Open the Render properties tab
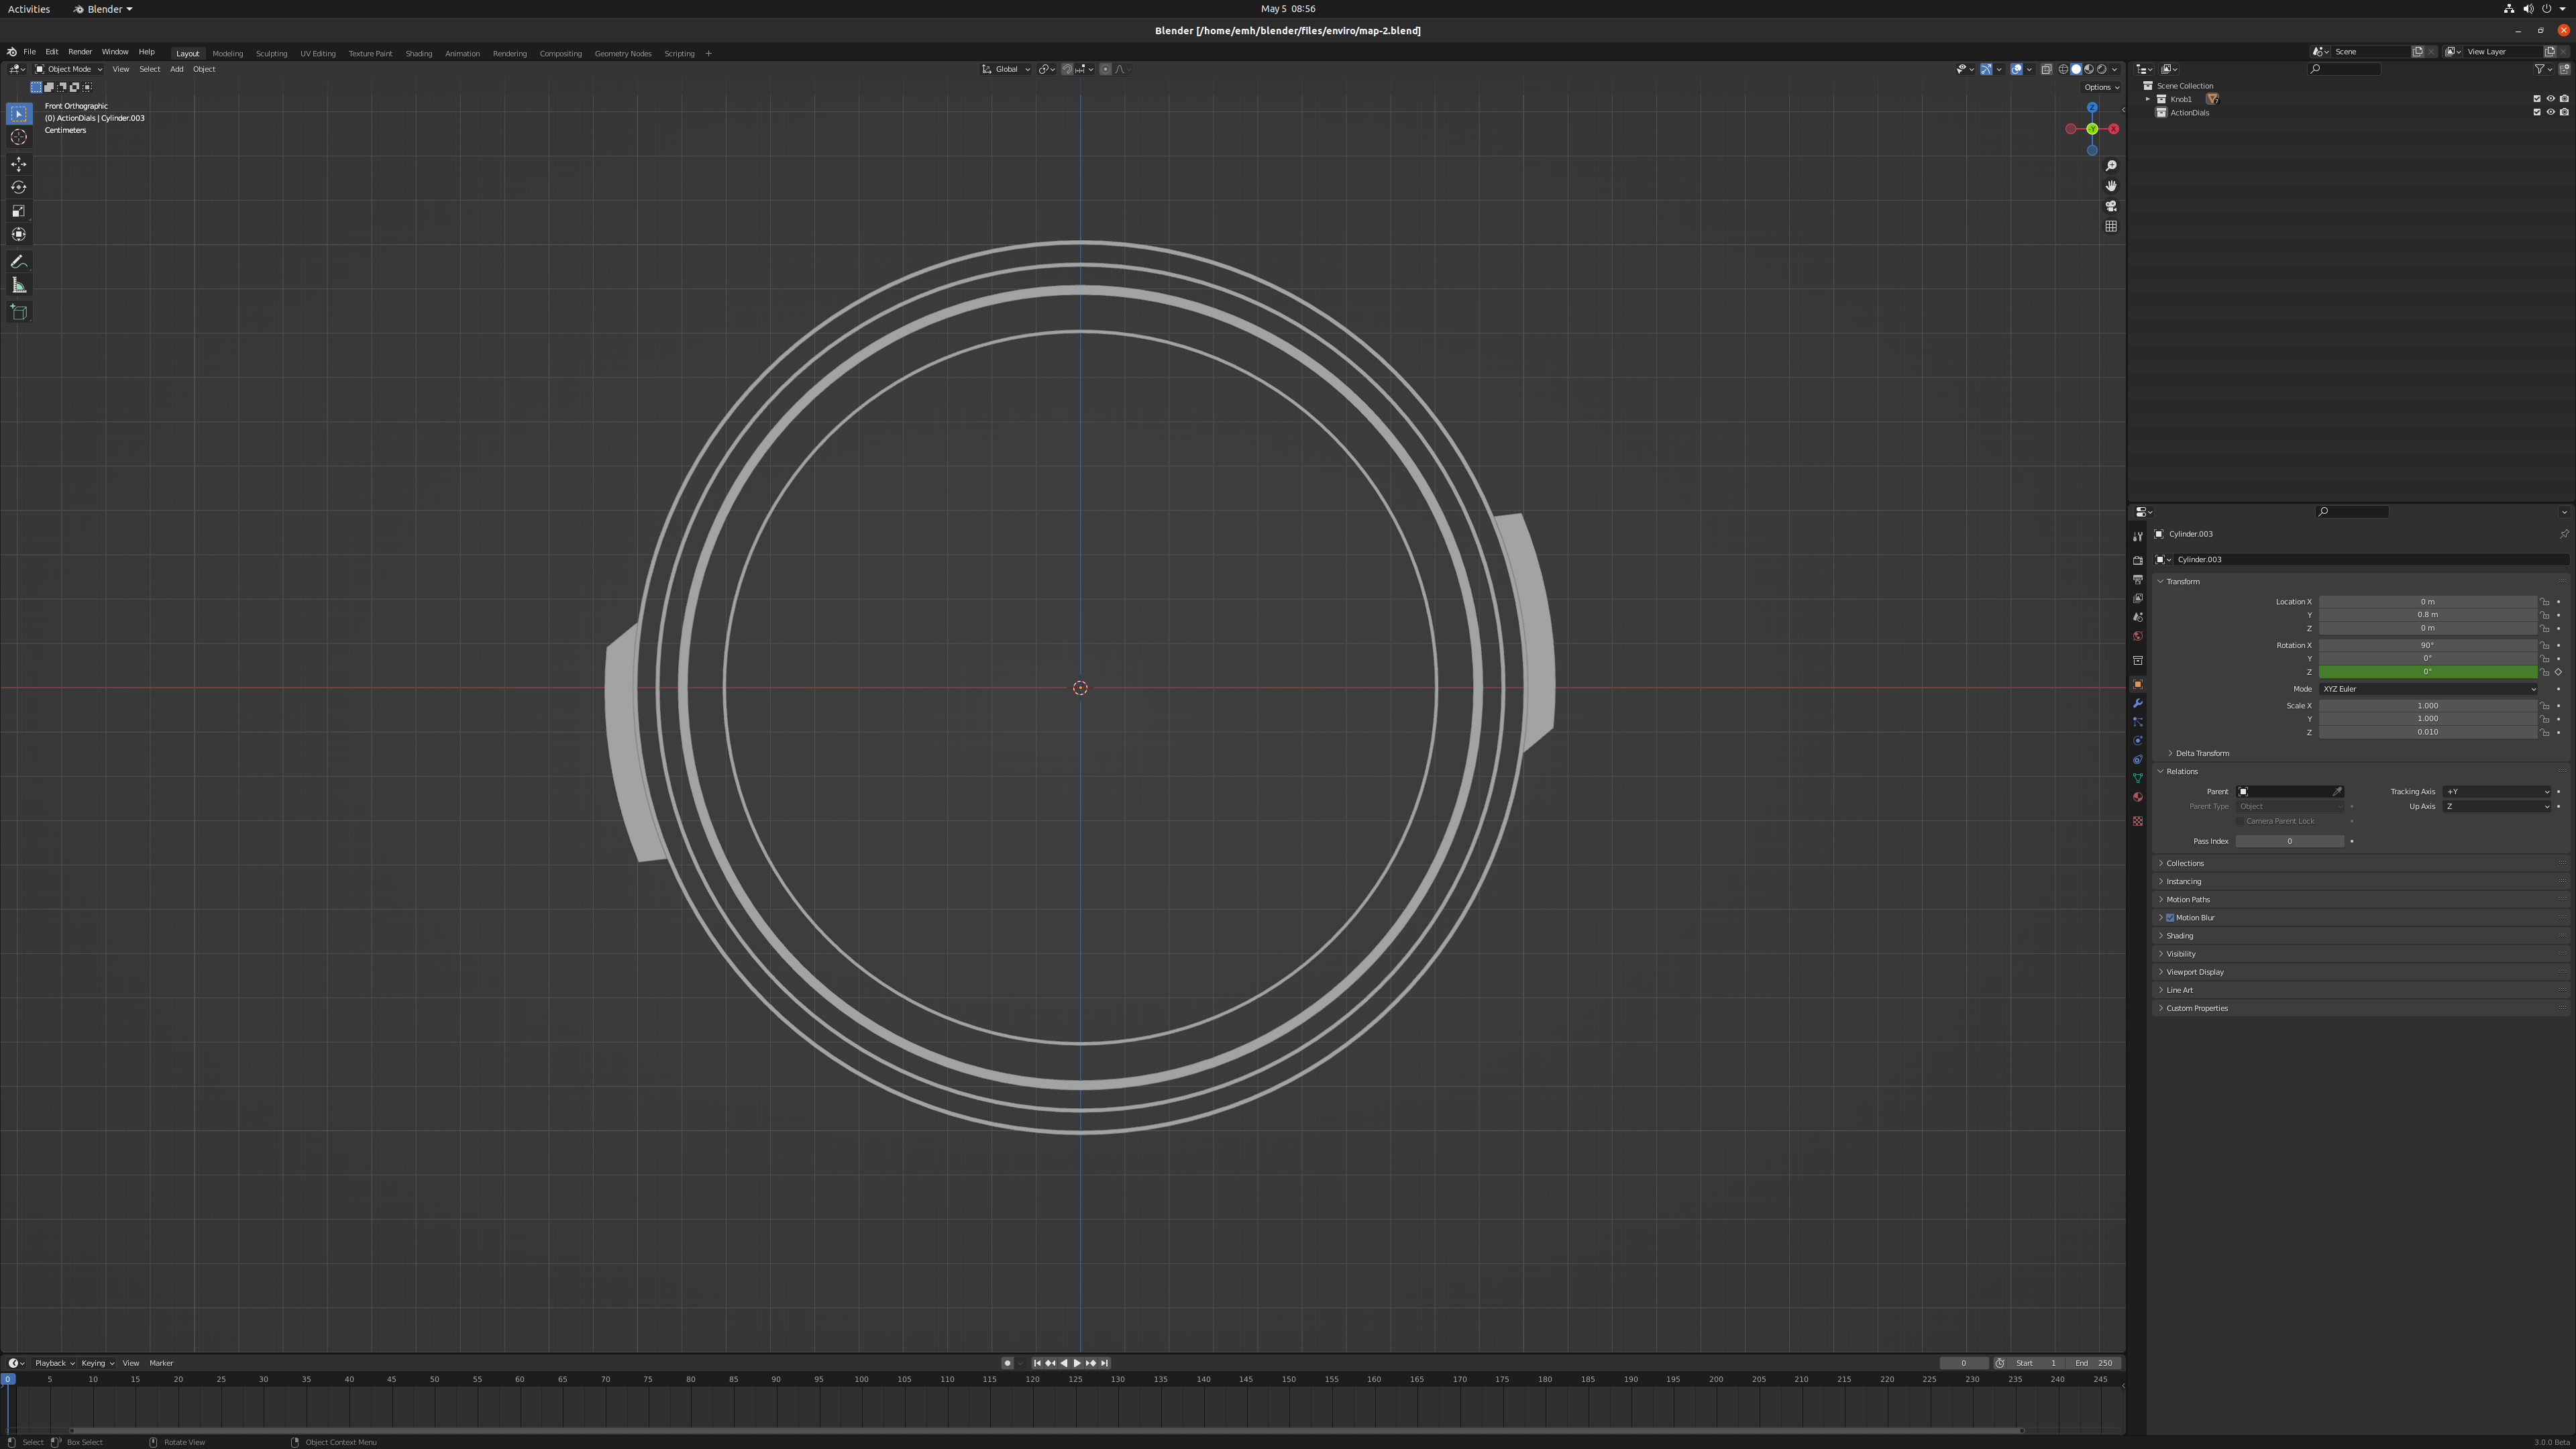 click(x=2138, y=561)
